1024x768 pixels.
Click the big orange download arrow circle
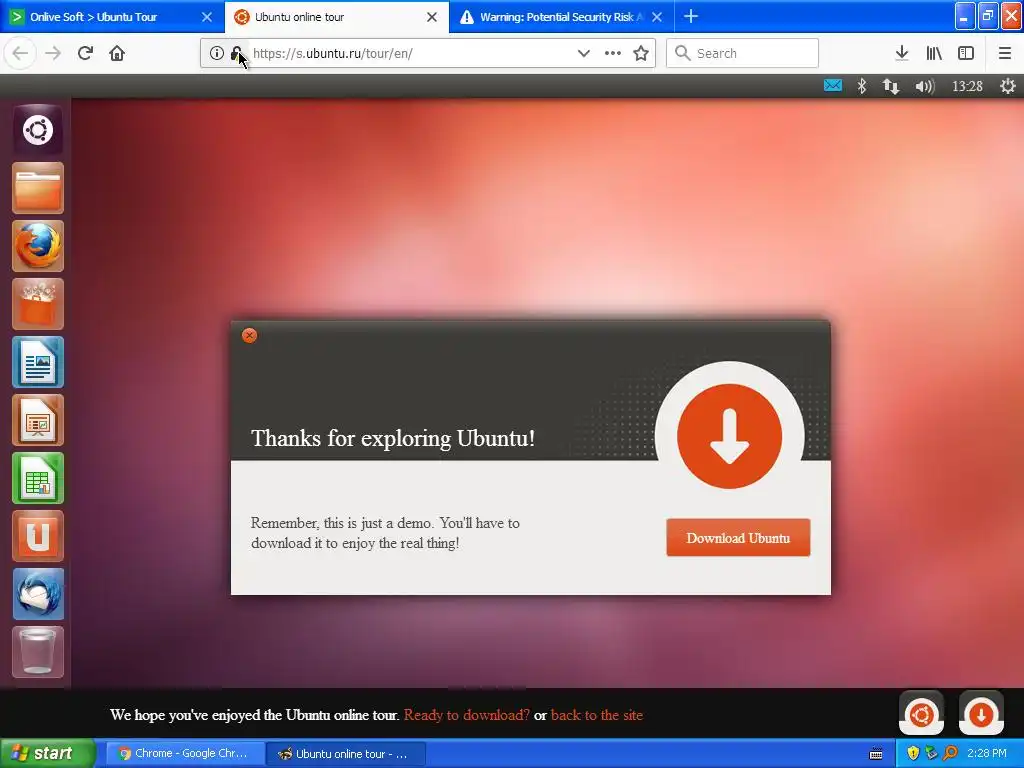pyautogui.click(x=729, y=436)
